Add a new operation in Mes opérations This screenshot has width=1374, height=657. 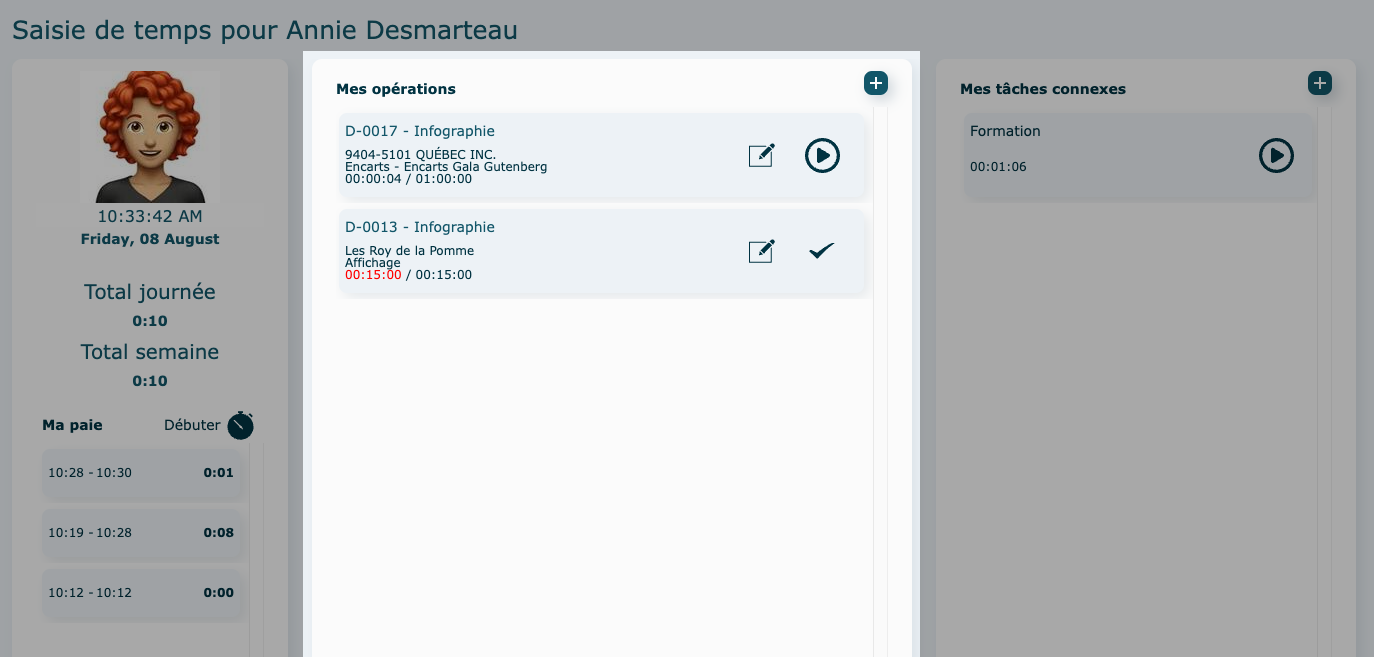(x=875, y=84)
